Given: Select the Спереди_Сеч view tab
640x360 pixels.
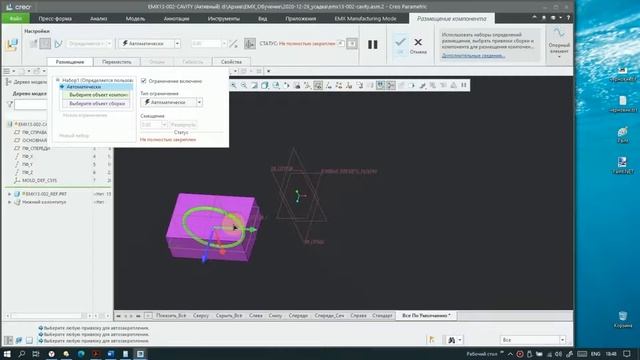Looking at the screenshot, I should pyautogui.click(x=329, y=316).
